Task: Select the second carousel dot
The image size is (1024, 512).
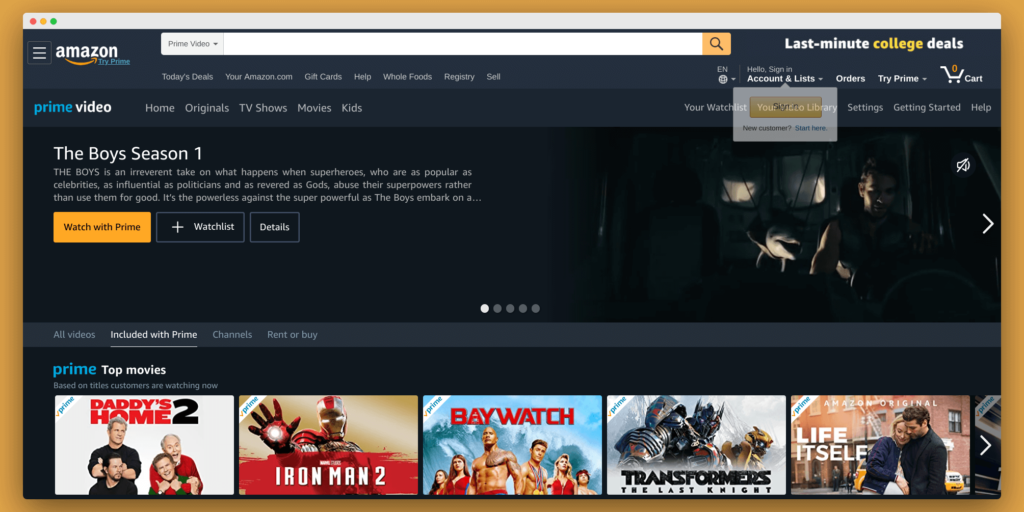Action: 498,308
